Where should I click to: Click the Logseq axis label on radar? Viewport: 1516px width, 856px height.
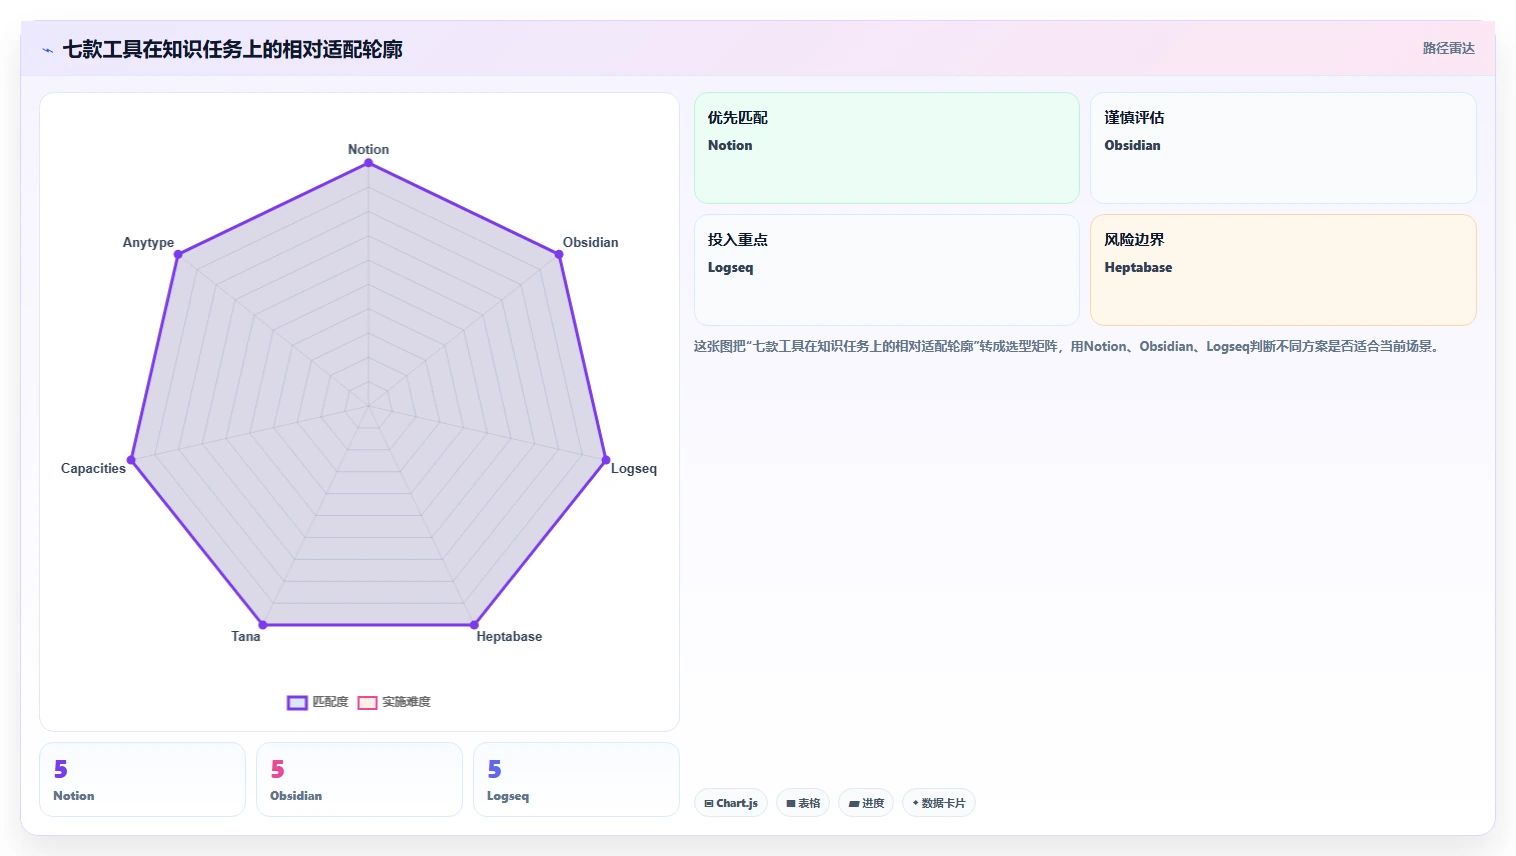[x=634, y=468]
